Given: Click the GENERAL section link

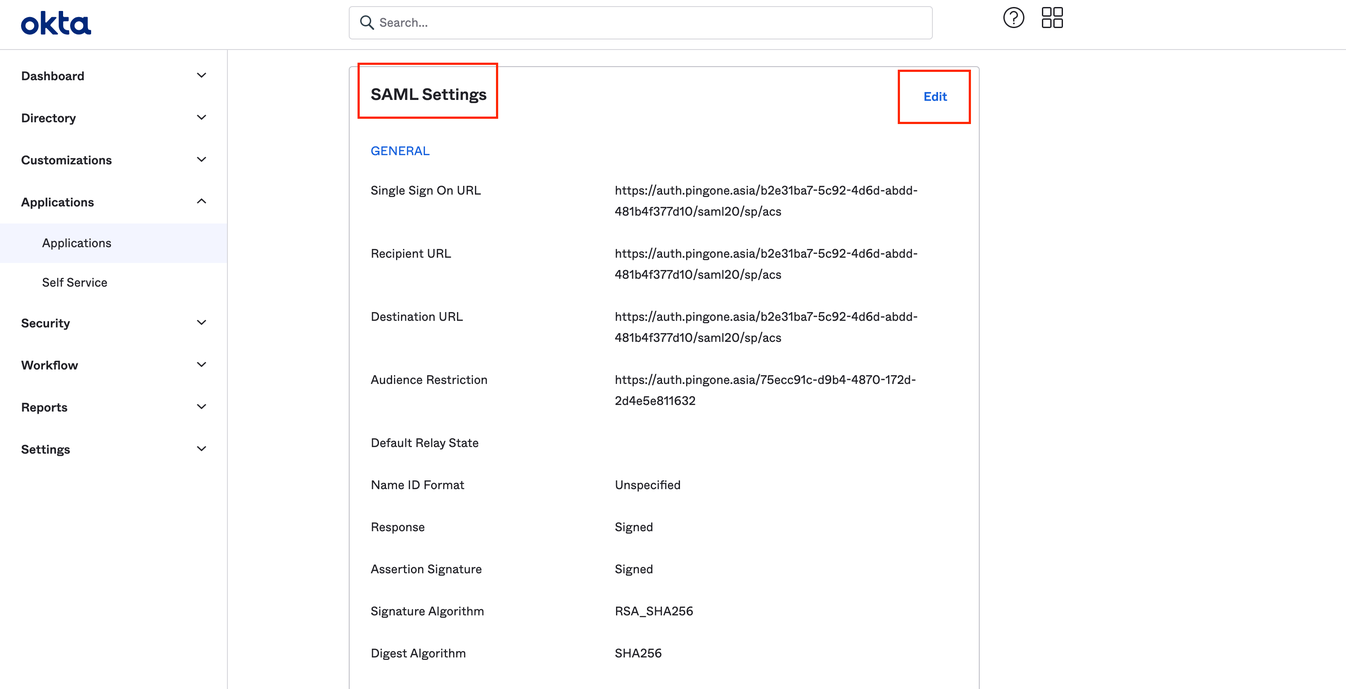Looking at the screenshot, I should click(400, 151).
